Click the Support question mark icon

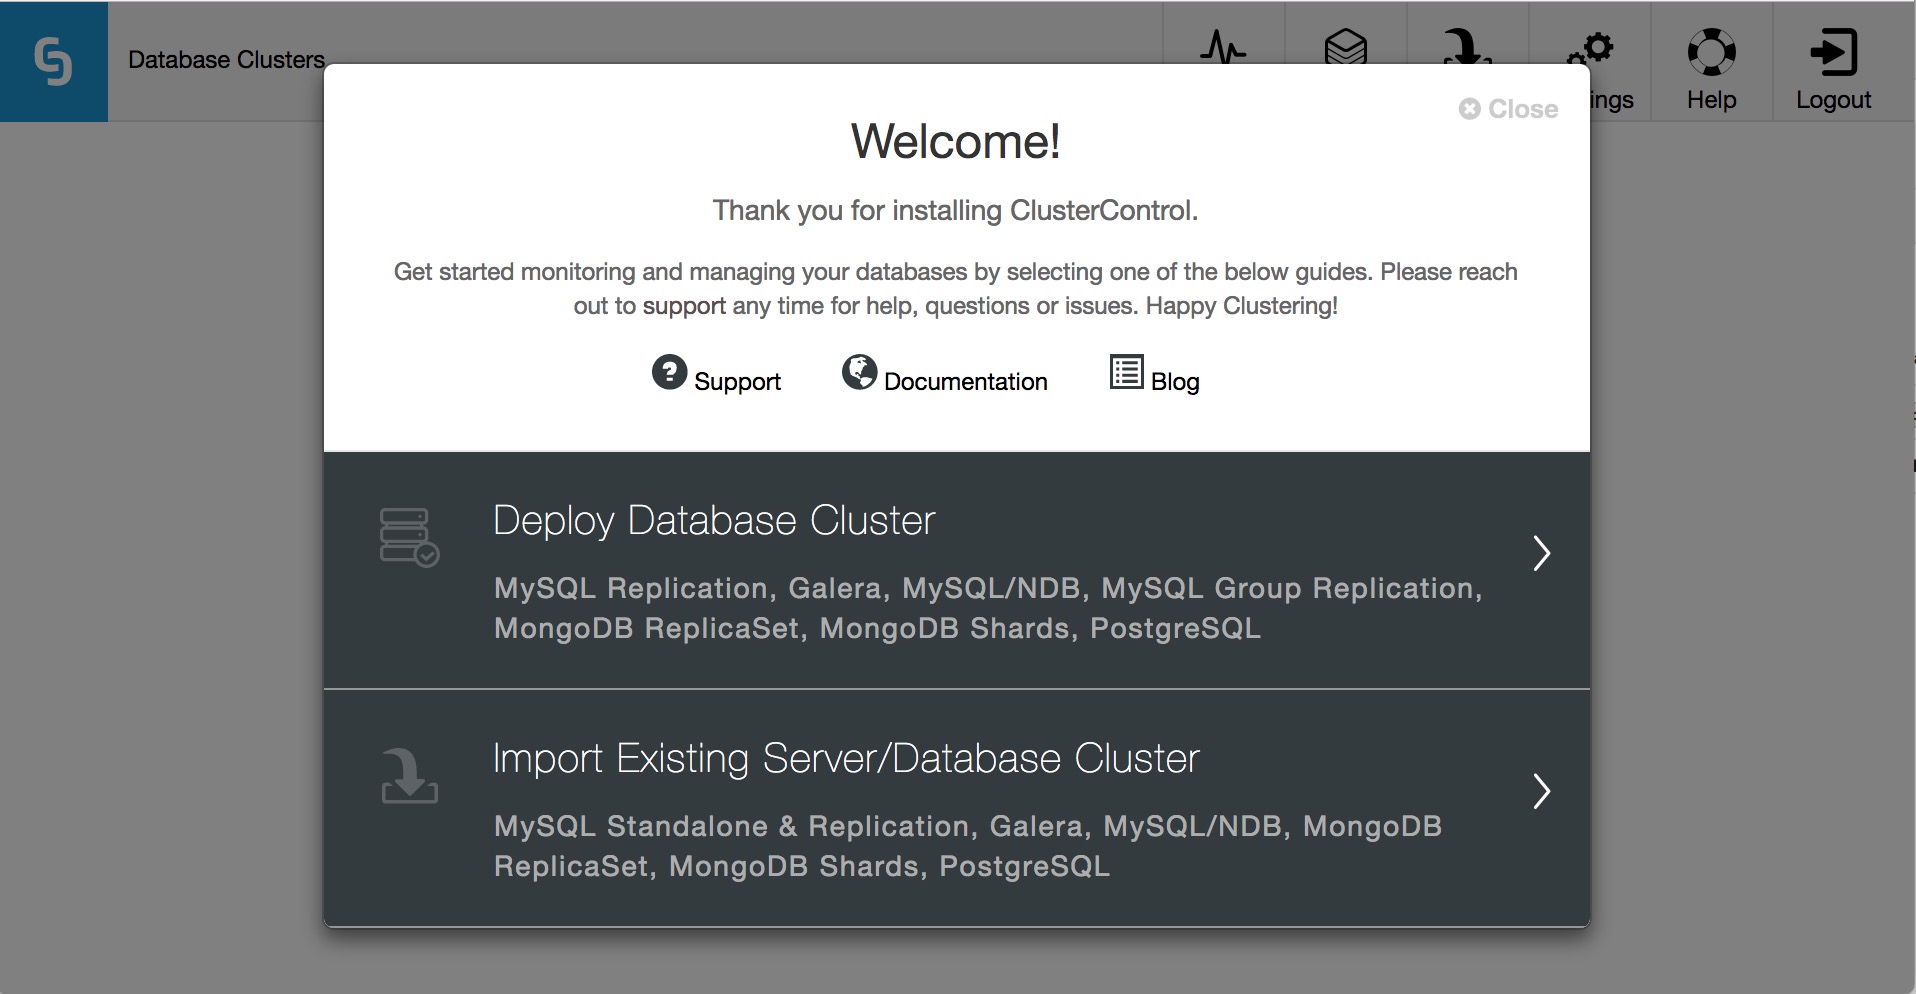point(669,372)
